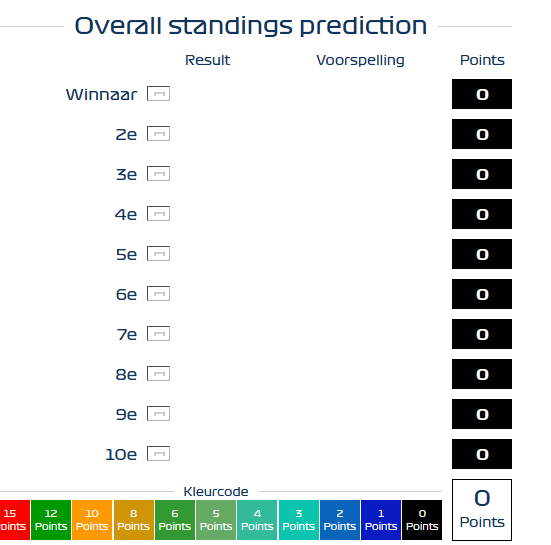Click the red 15 Points color swatch
The image size is (551, 545).
pos(15,520)
